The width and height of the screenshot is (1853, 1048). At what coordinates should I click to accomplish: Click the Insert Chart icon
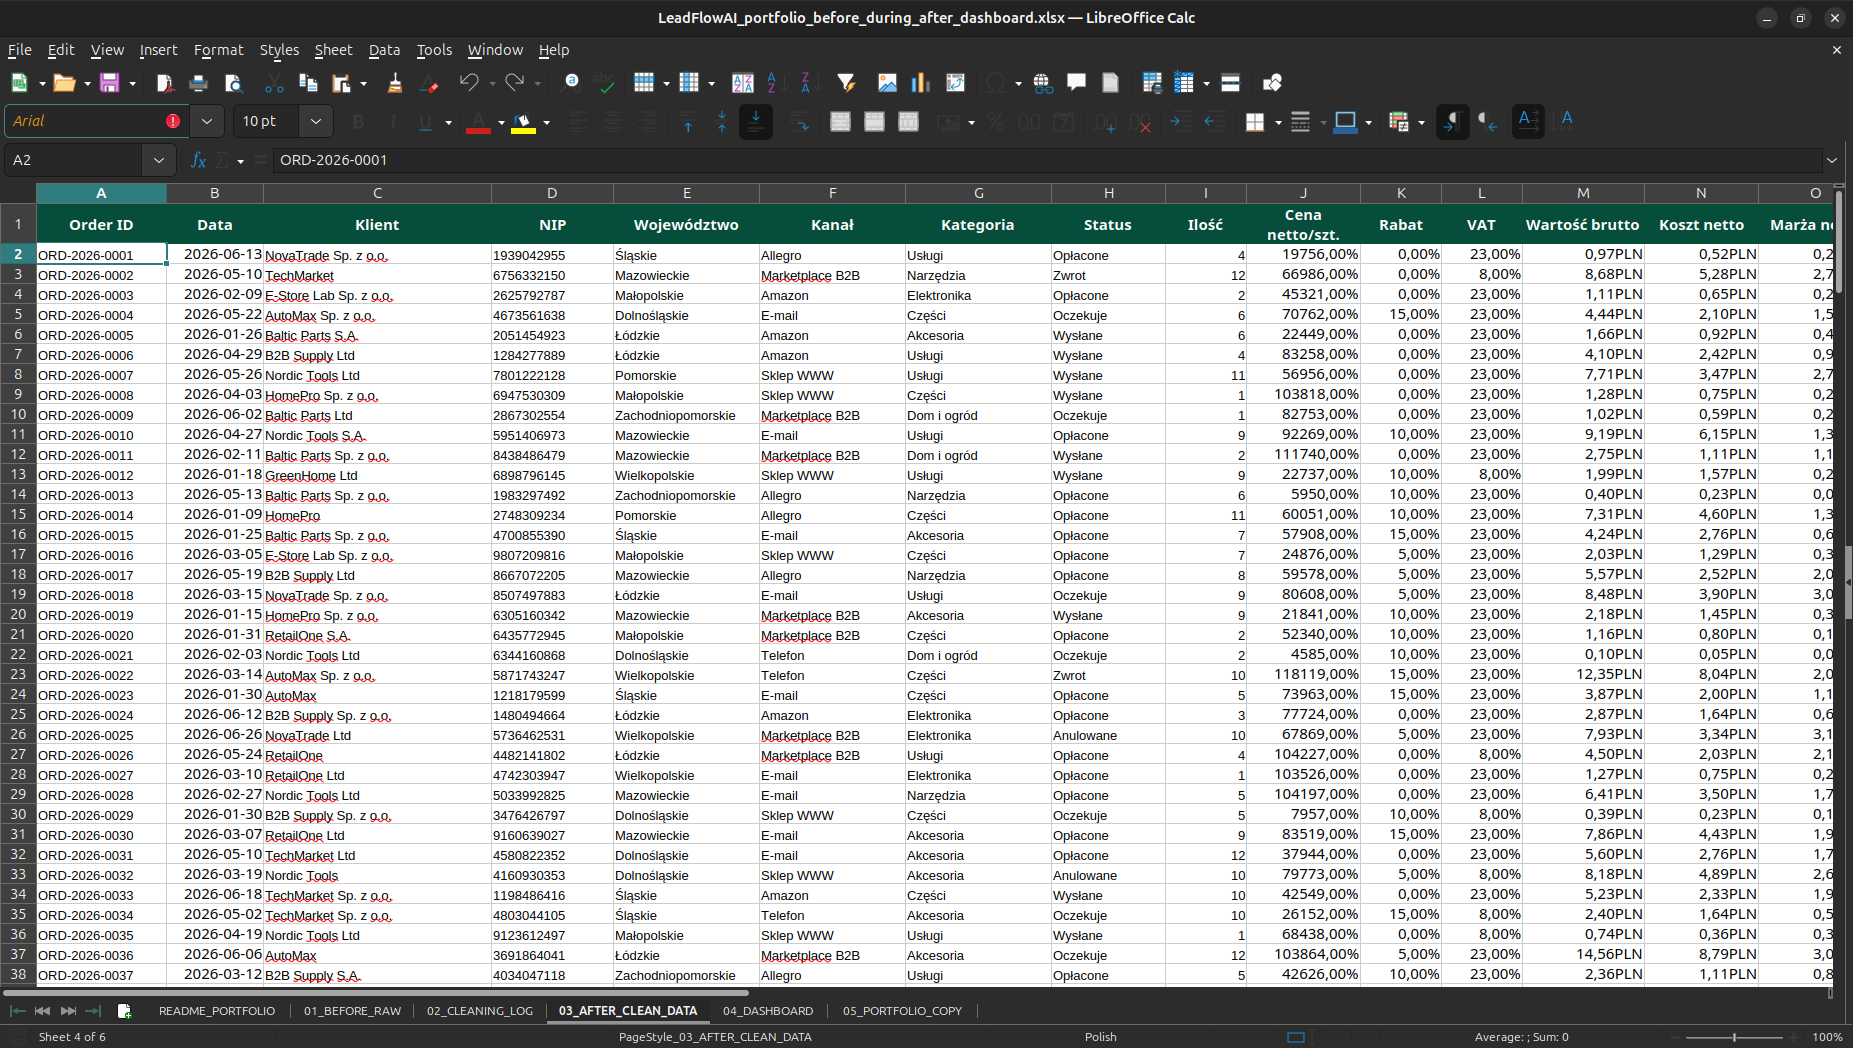[921, 83]
